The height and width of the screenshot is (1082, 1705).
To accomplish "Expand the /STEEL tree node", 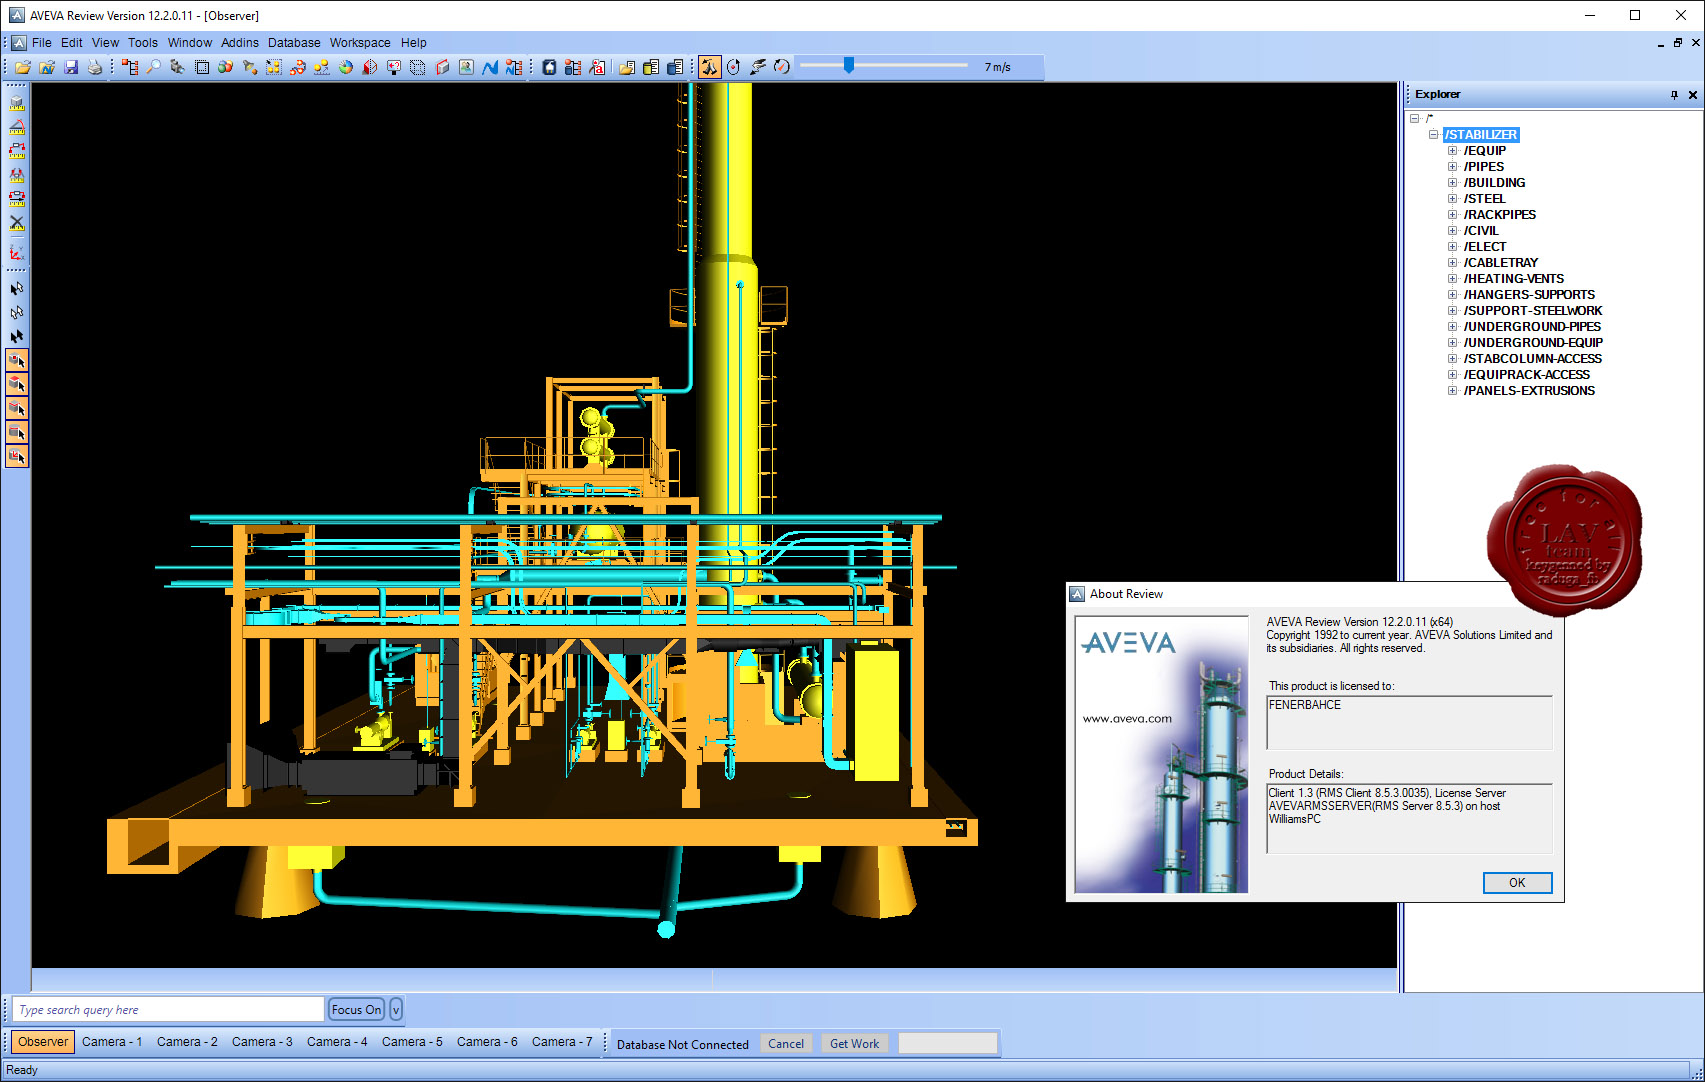I will click(1452, 199).
